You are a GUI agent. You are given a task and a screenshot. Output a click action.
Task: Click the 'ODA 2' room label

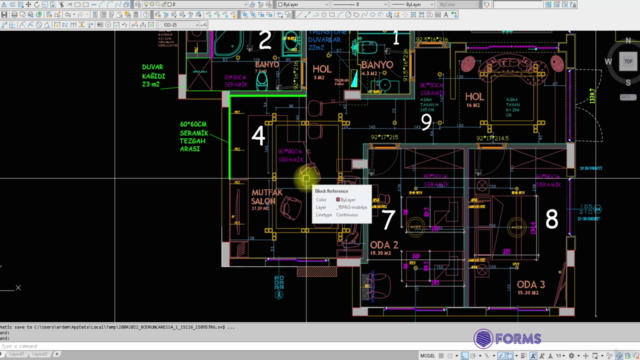pos(384,245)
